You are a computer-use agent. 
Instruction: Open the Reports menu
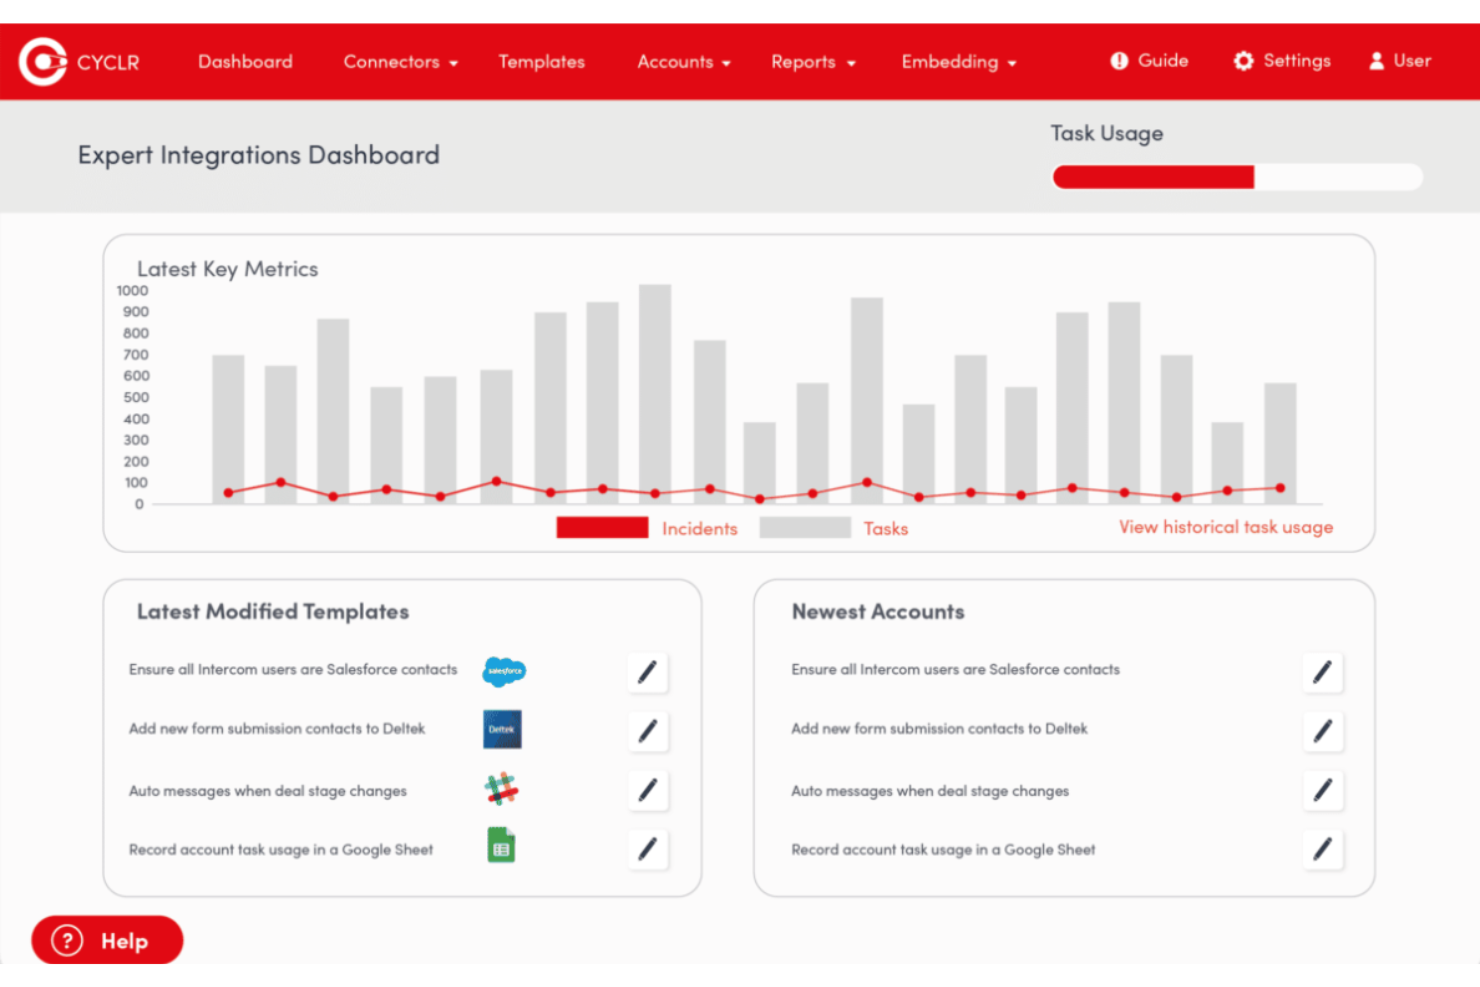point(812,61)
